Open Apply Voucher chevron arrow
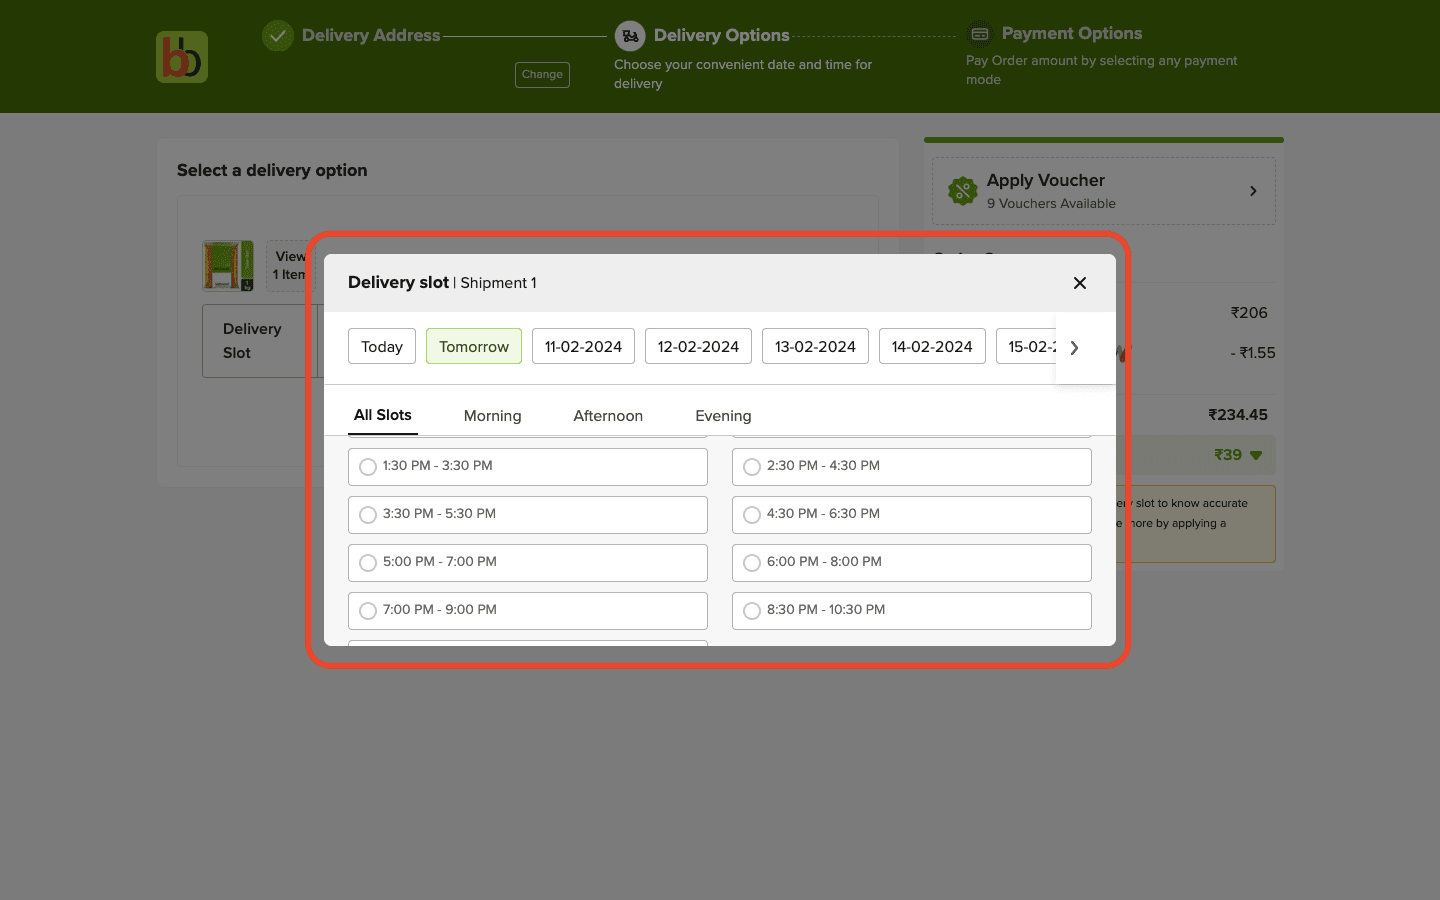The width and height of the screenshot is (1440, 900). coord(1253,191)
